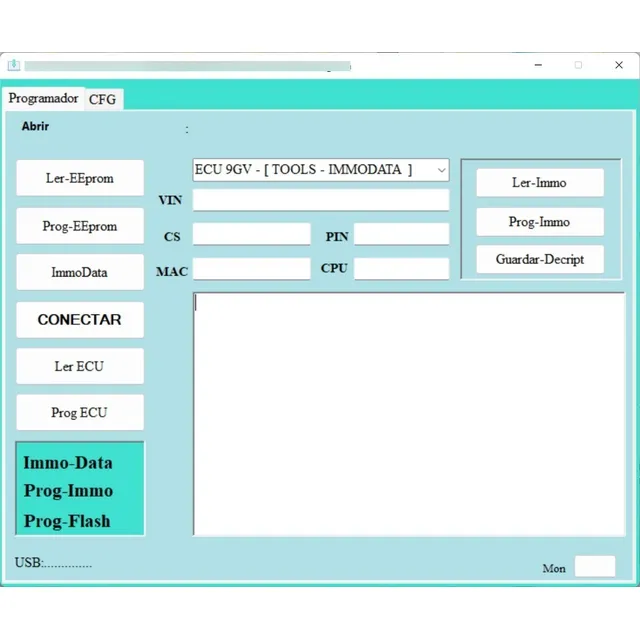This screenshot has width=640, height=640.
Task: Click the Ler-EEprom button
Action: tap(80, 178)
